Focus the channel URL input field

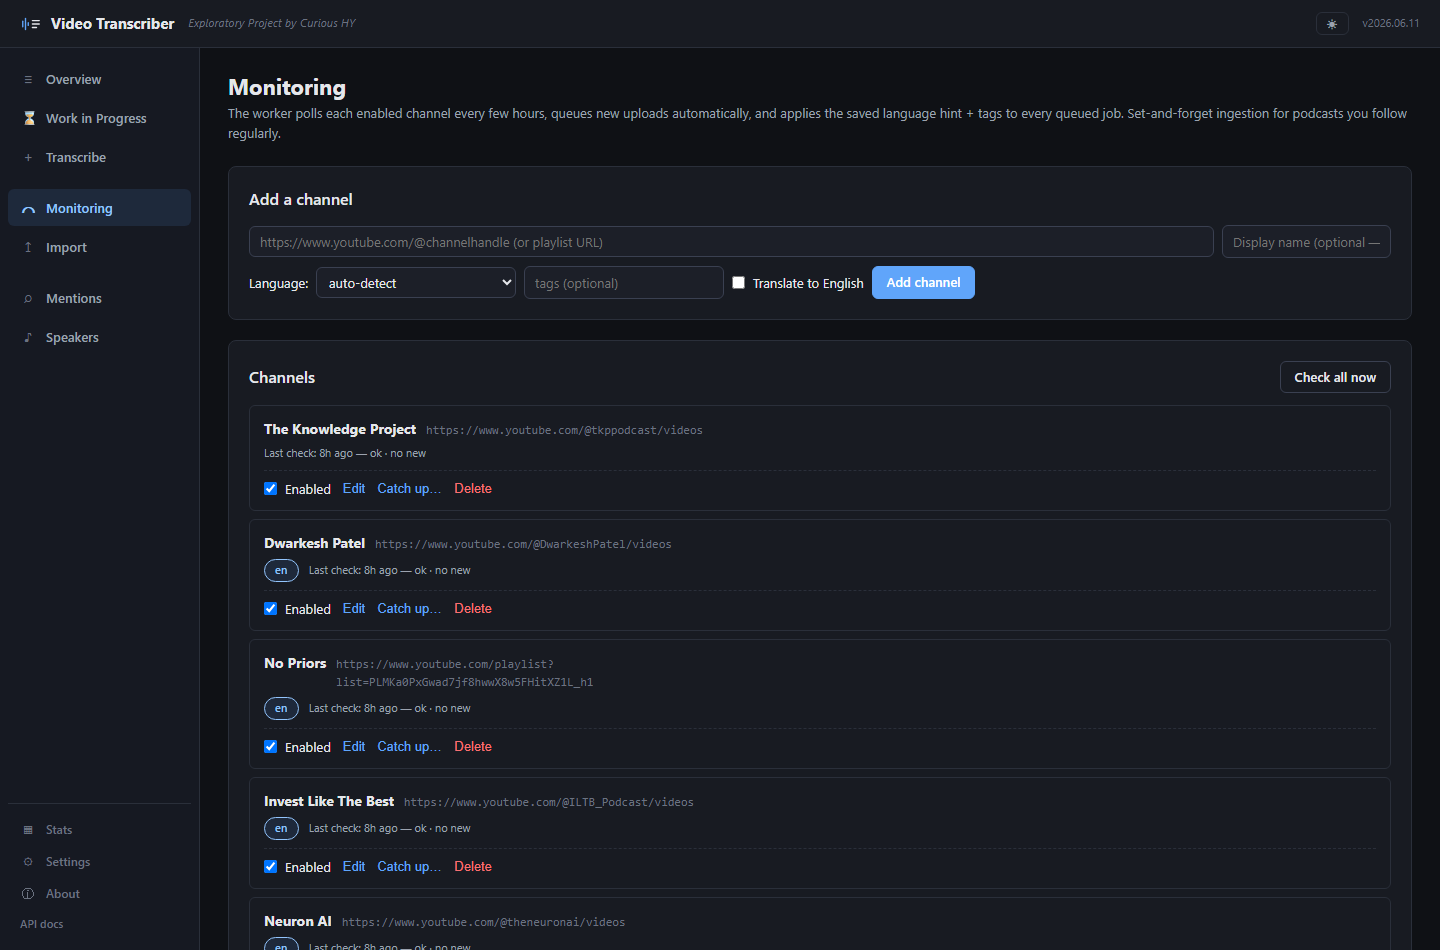click(x=731, y=242)
